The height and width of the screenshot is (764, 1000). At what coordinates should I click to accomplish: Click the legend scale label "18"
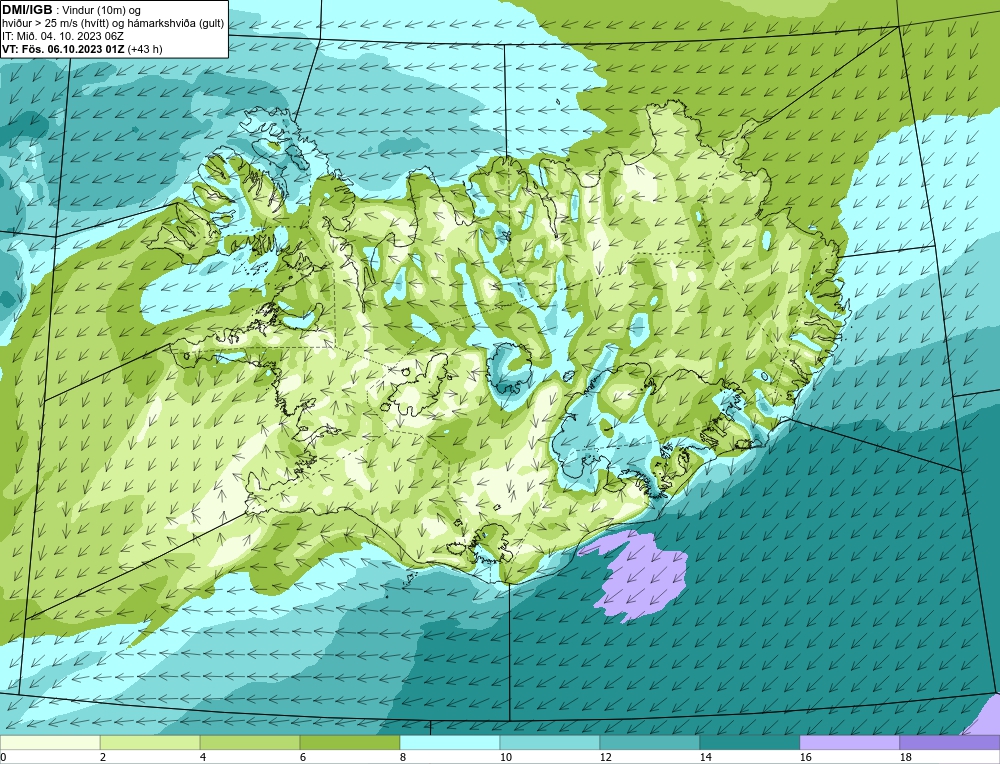[x=905, y=757]
